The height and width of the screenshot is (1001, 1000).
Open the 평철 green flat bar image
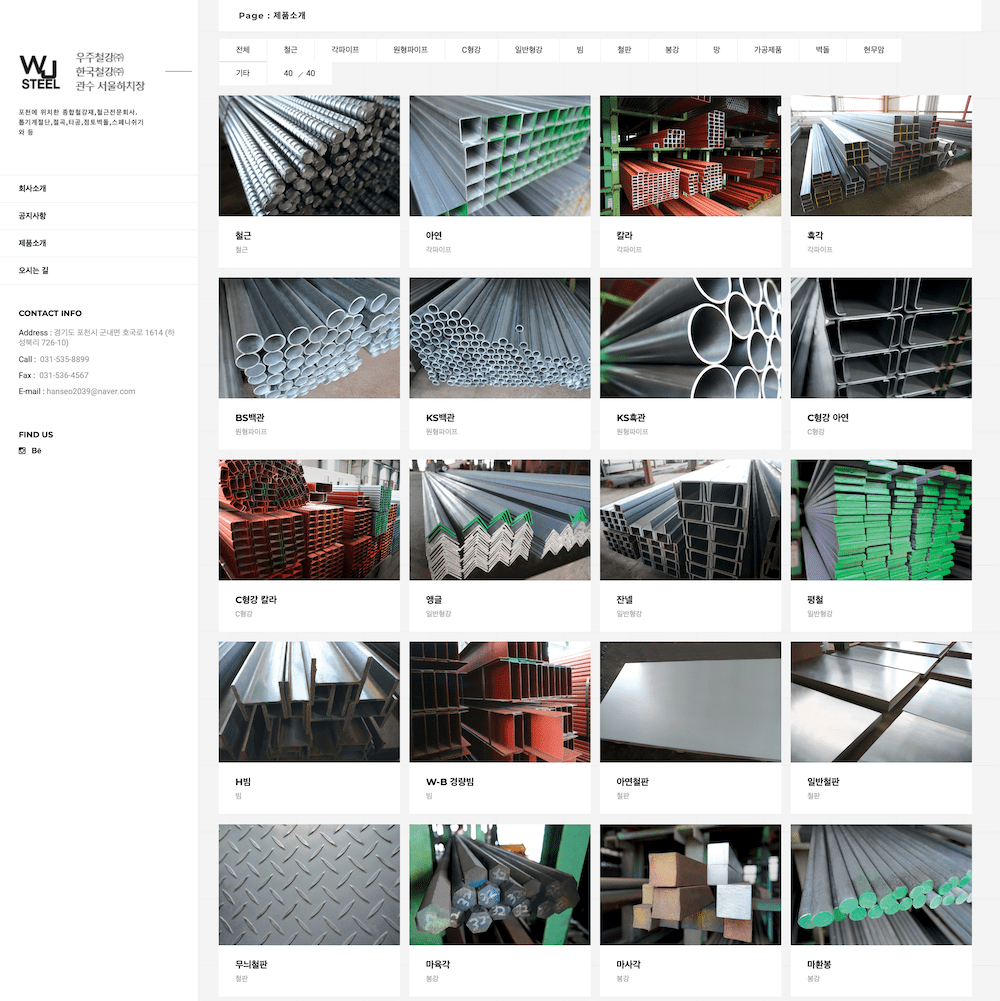[881, 520]
